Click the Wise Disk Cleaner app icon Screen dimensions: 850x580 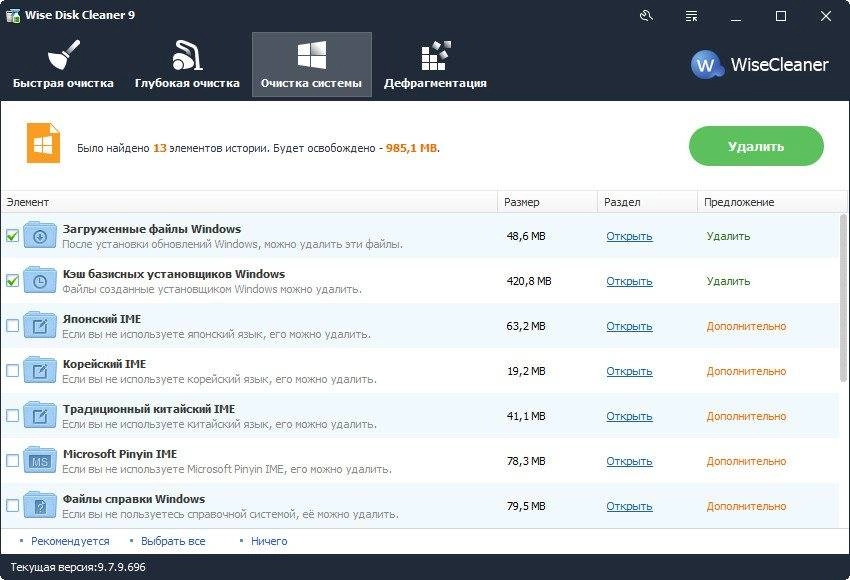(12, 15)
